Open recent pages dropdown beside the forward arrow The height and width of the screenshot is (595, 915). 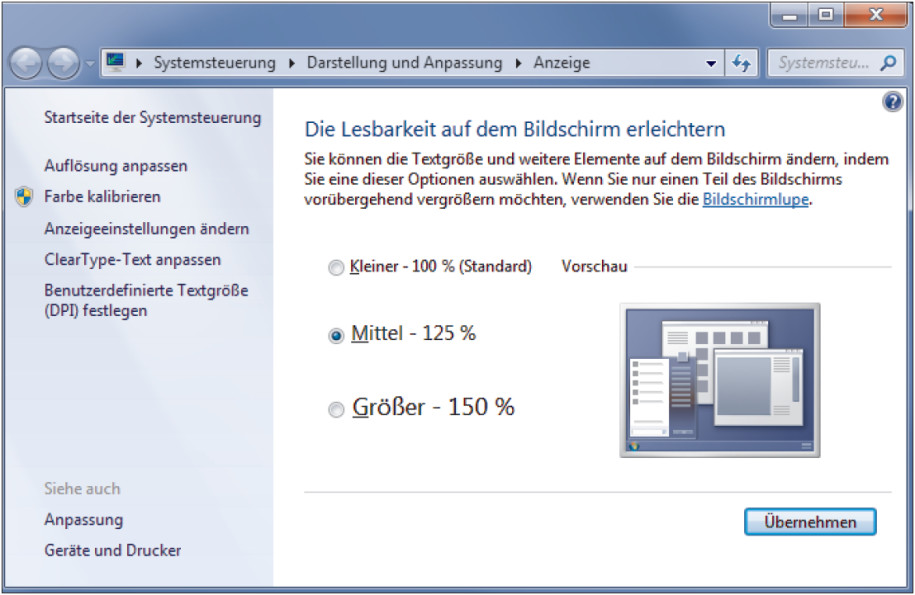(89, 64)
